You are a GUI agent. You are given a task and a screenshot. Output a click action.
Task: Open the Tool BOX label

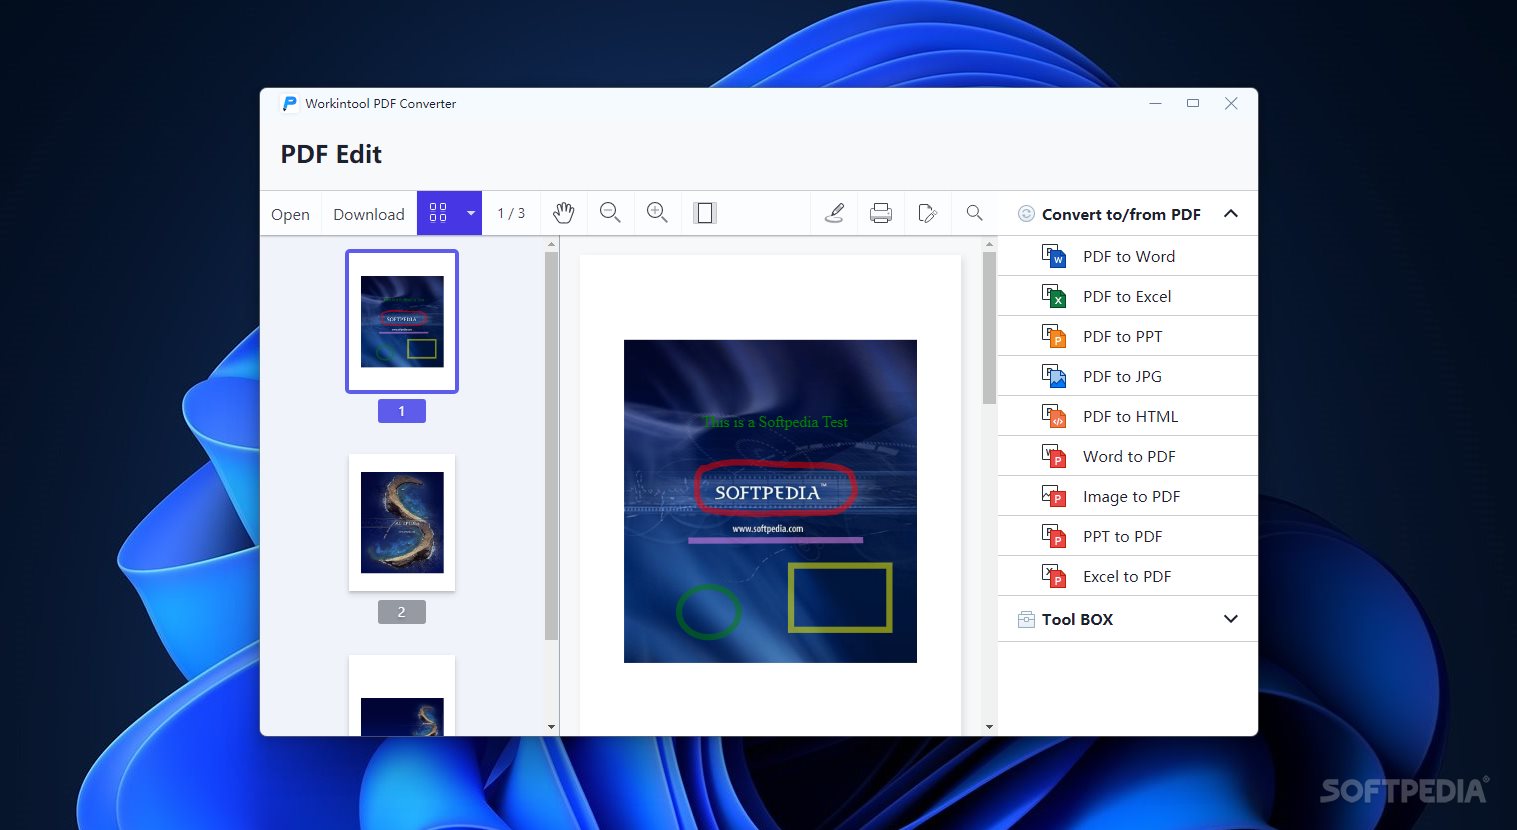(x=1077, y=619)
